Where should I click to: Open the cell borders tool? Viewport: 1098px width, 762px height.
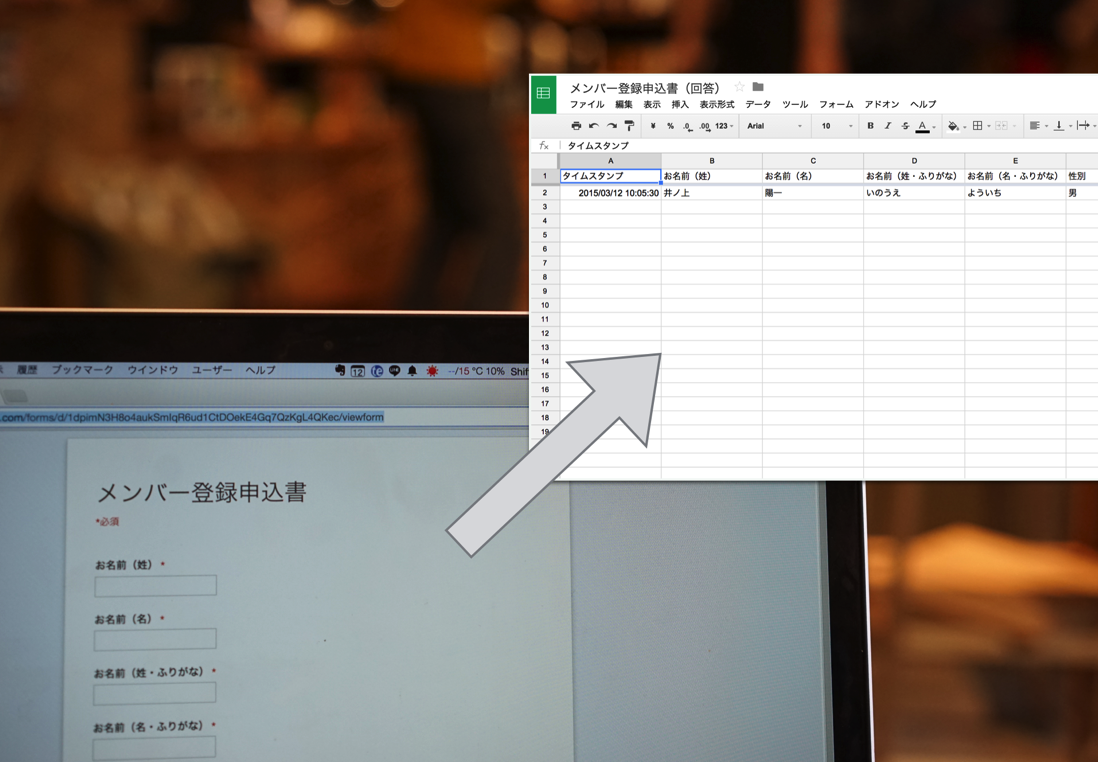click(x=980, y=126)
